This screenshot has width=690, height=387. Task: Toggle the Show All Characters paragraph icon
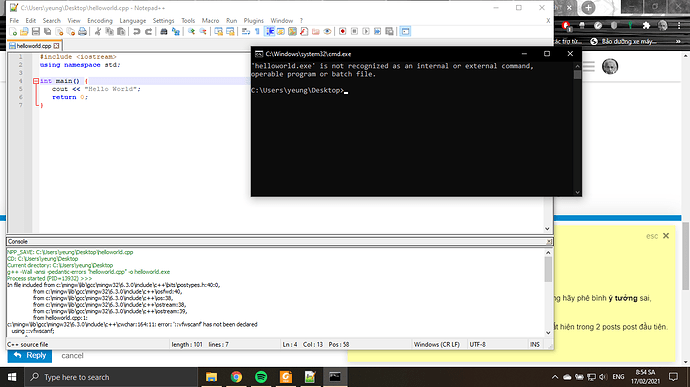(257, 32)
